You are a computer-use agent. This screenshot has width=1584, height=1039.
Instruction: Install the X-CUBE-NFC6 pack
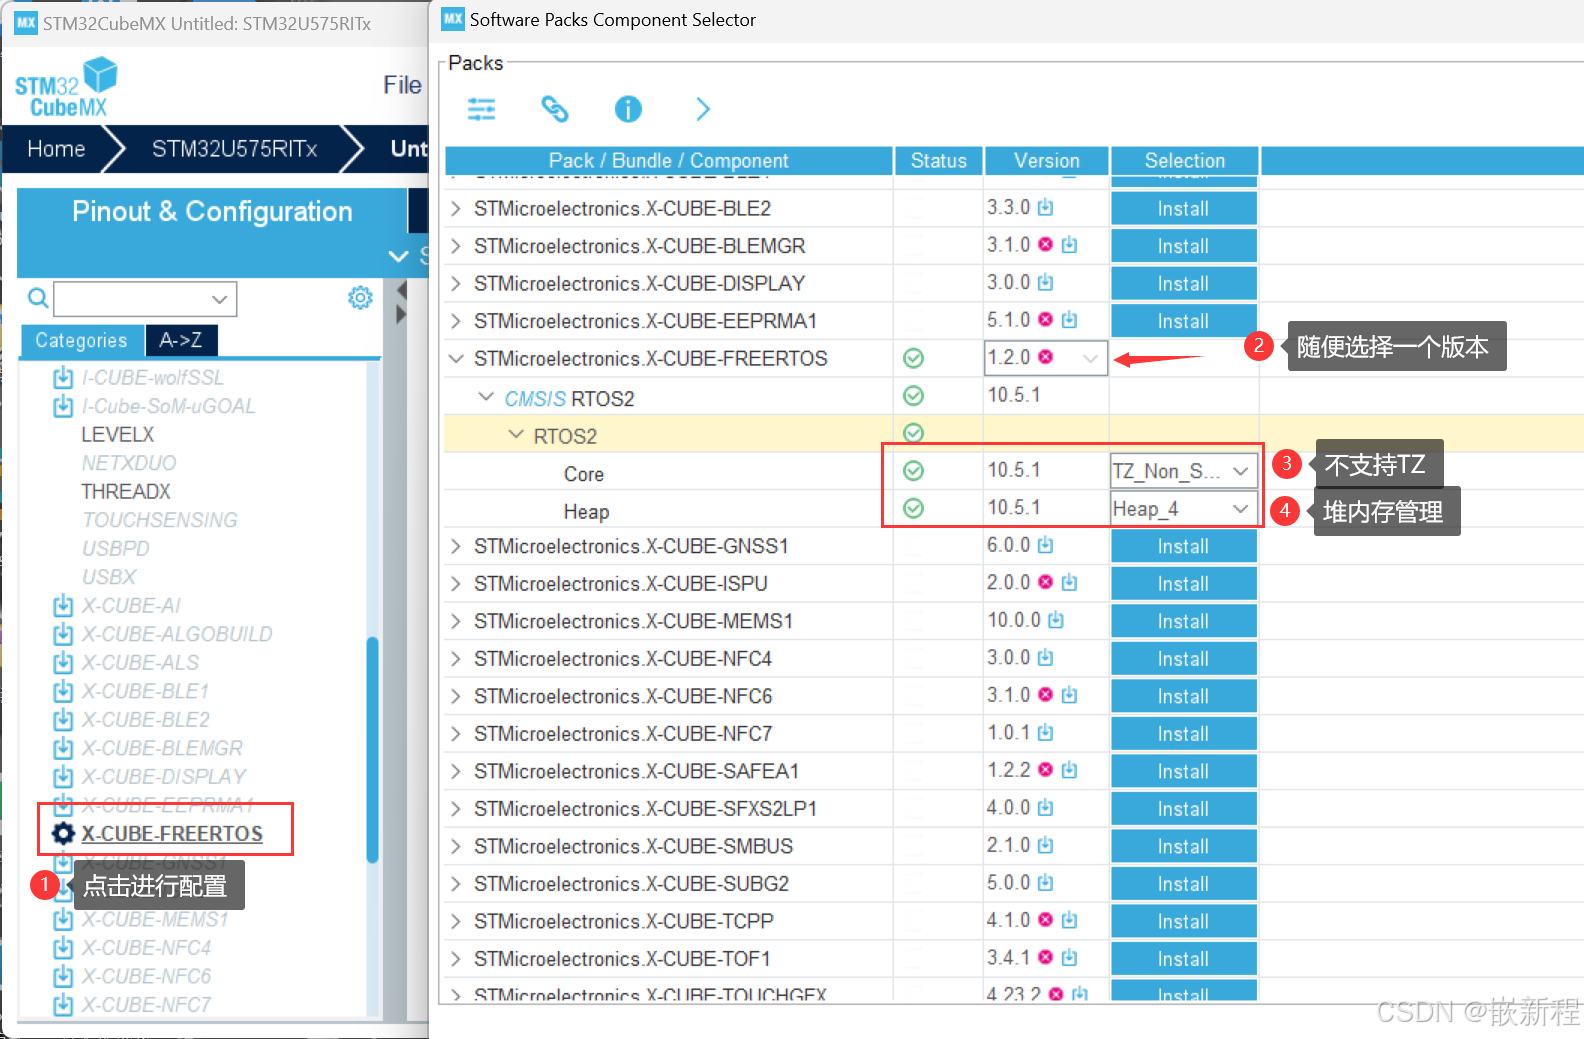point(1183,696)
